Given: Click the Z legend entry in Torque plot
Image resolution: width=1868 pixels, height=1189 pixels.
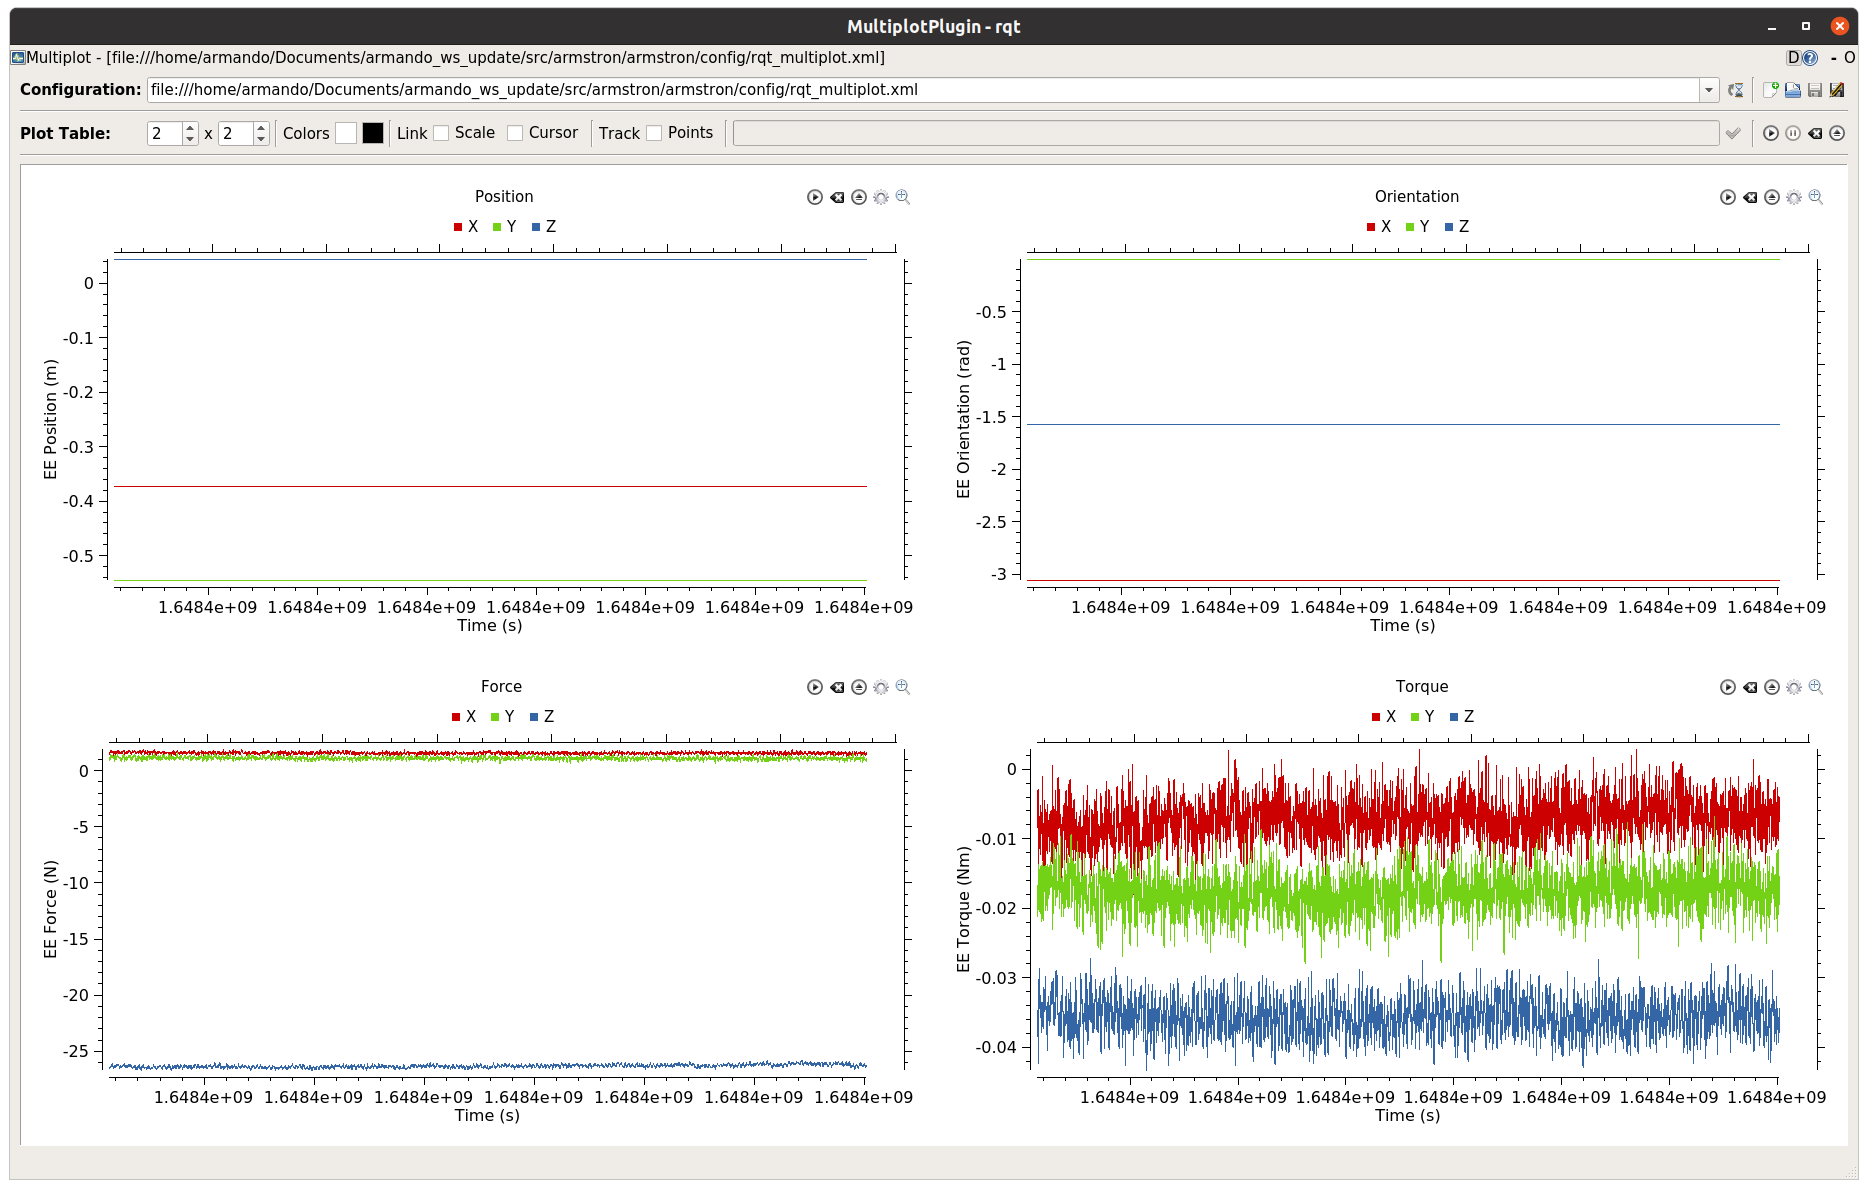Looking at the screenshot, I should pyautogui.click(x=1462, y=717).
